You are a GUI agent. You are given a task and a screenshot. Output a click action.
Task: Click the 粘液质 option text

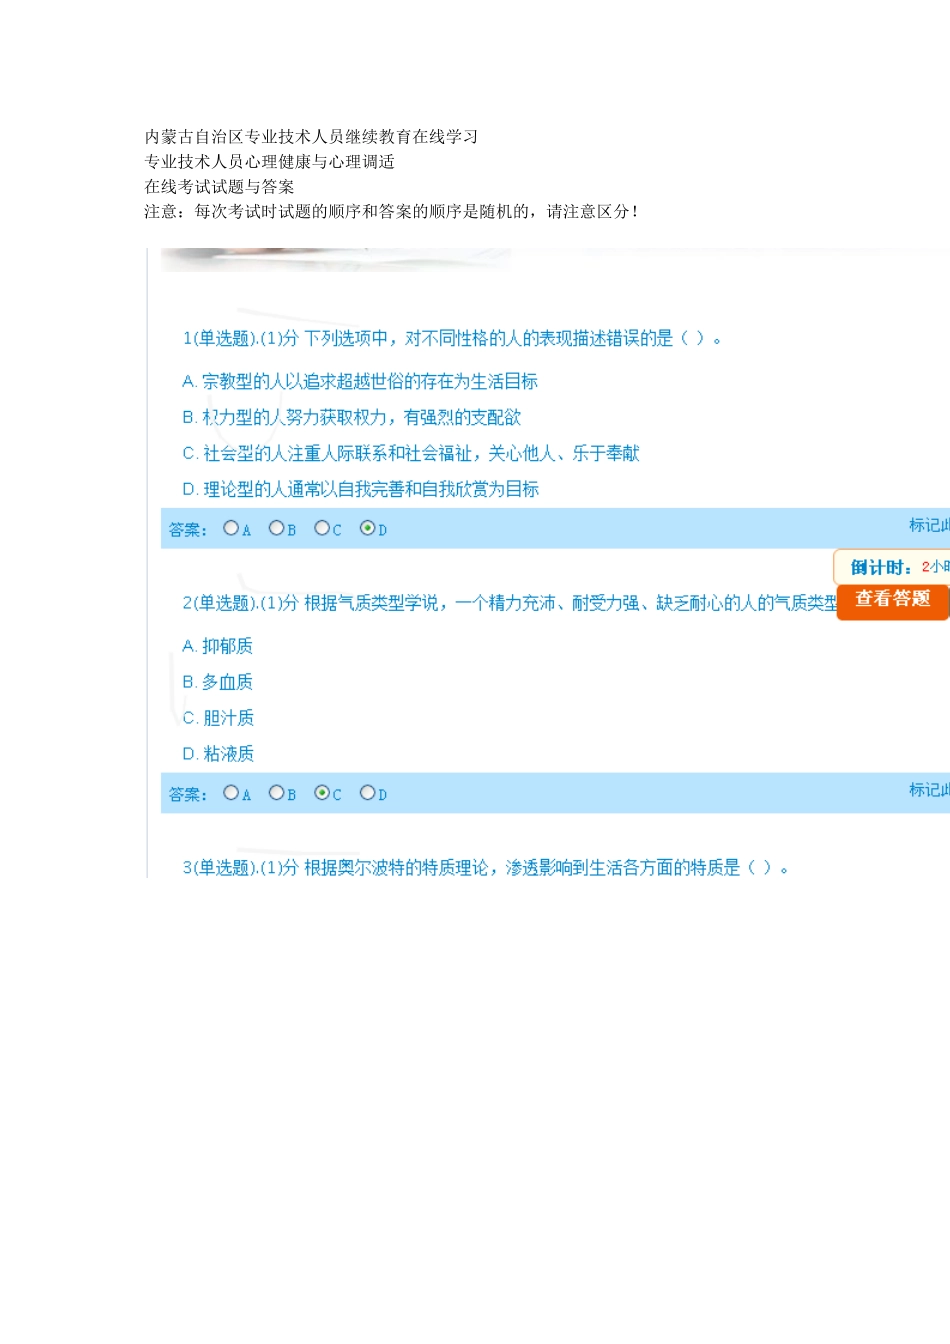228,754
